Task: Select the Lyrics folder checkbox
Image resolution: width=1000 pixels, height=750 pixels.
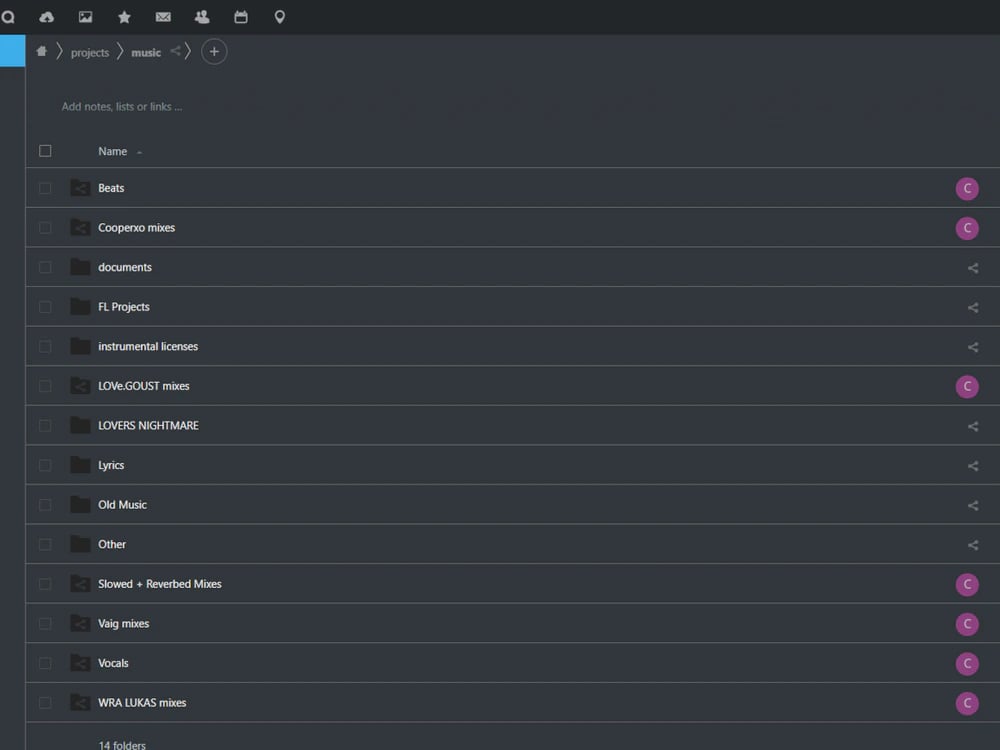Action: (45, 465)
